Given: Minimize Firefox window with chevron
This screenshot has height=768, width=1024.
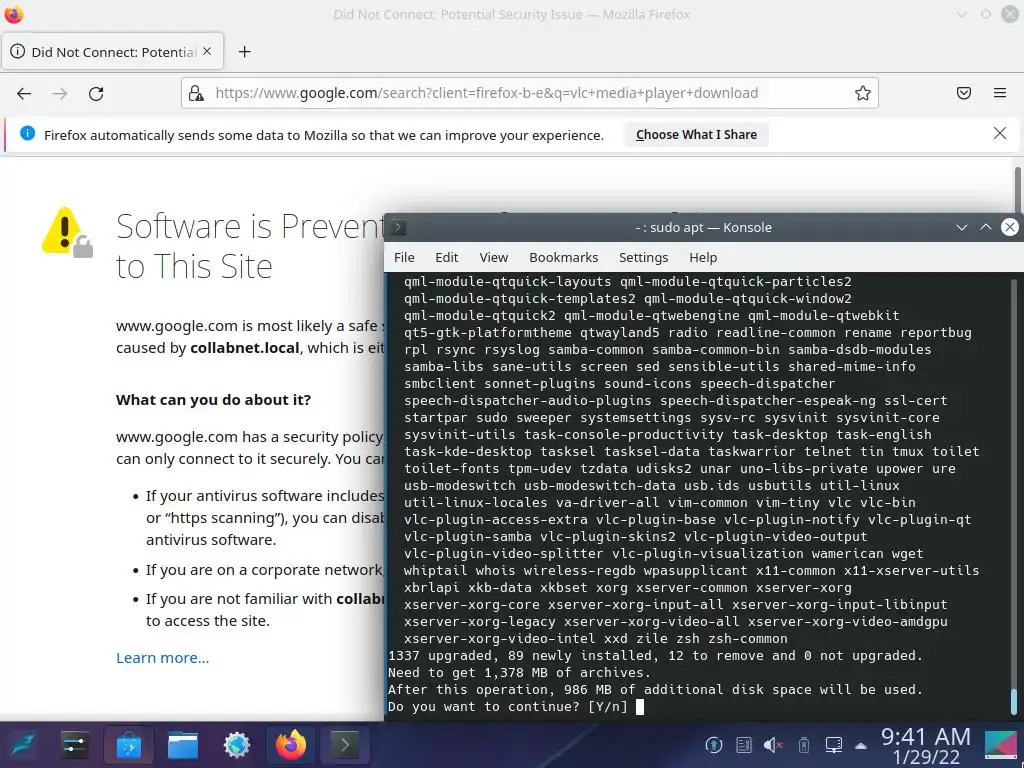Looking at the screenshot, I should tap(961, 14).
